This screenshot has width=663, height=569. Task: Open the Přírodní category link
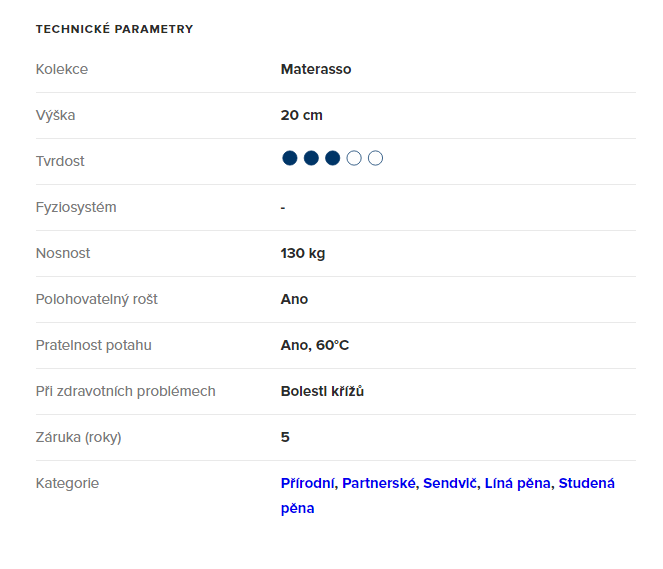[308, 483]
